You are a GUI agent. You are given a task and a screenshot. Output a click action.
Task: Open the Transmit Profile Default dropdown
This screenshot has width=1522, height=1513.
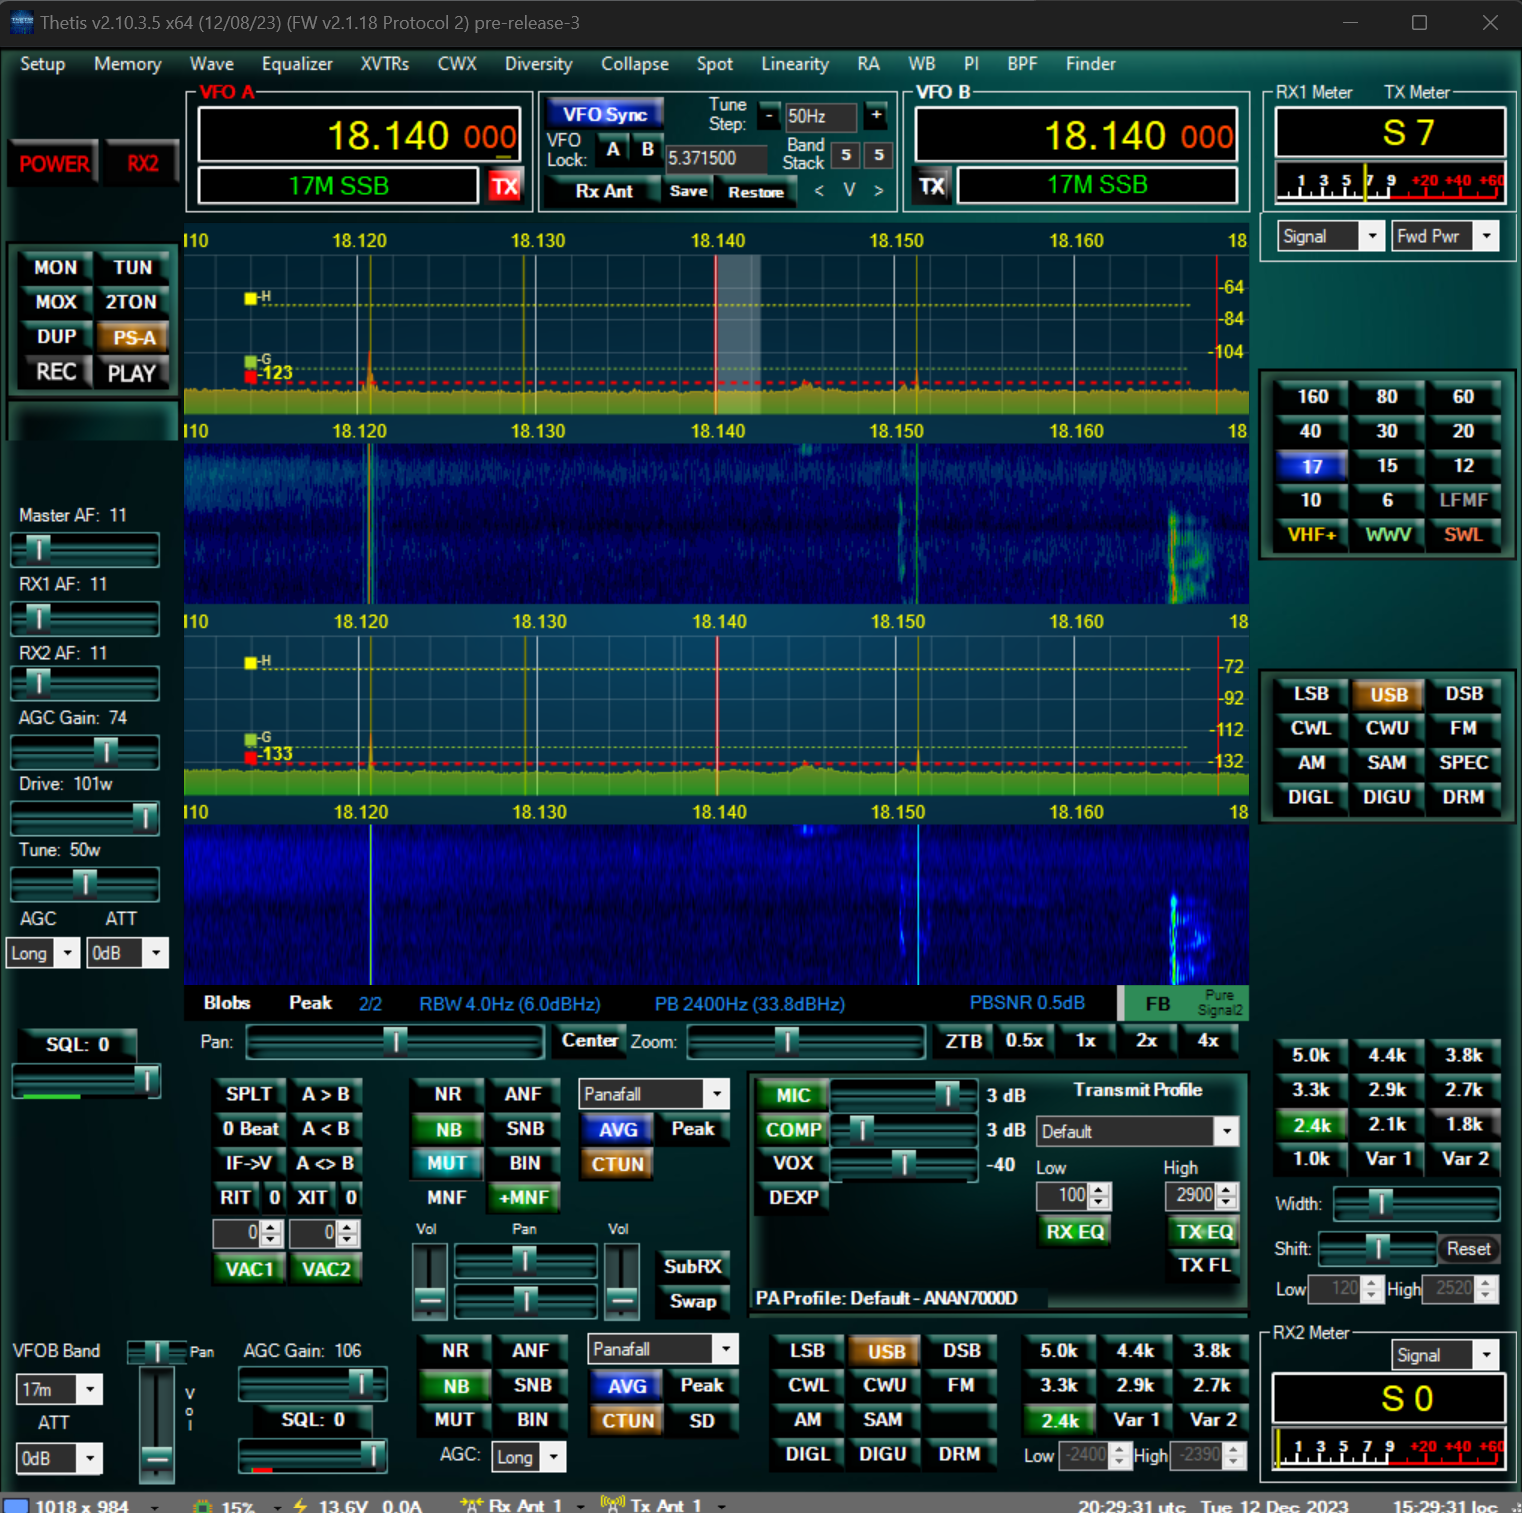[x=1137, y=1131]
